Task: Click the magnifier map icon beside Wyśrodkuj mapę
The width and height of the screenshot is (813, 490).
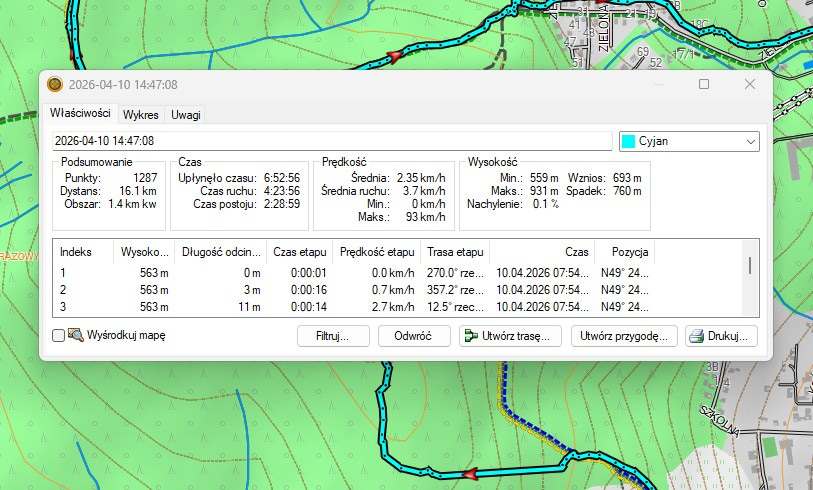Action: click(76, 336)
